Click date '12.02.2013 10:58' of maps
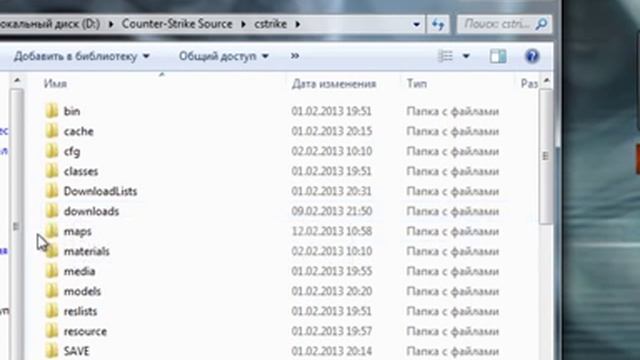Screen dimensions: 640x360 [x=331, y=231]
